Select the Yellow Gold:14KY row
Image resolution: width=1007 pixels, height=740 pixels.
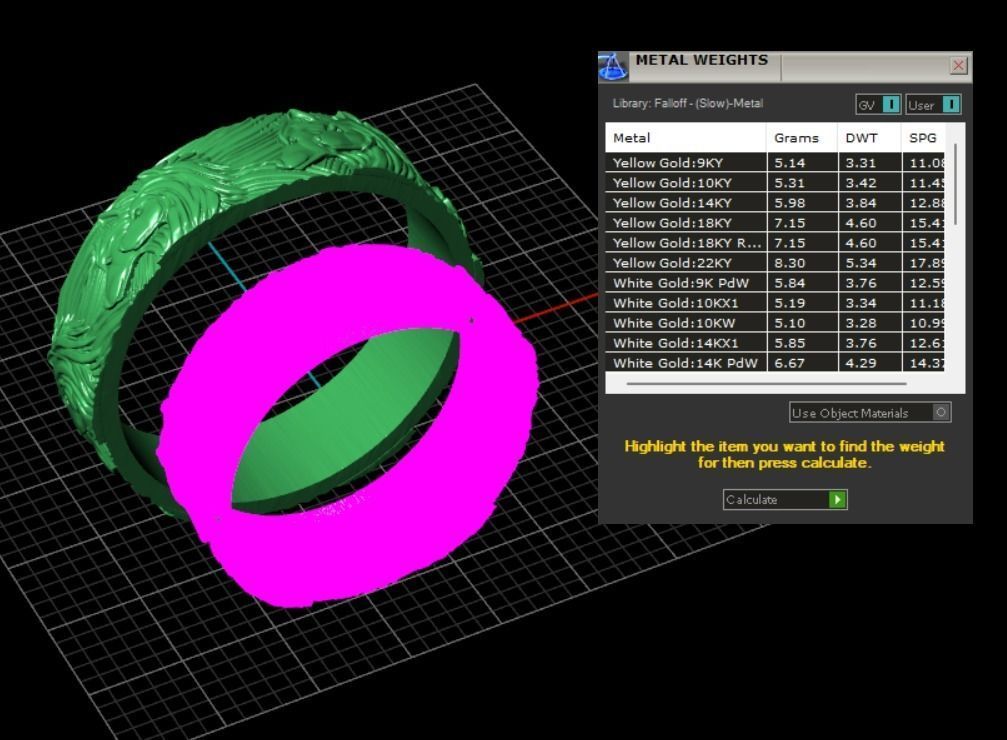[775, 202]
